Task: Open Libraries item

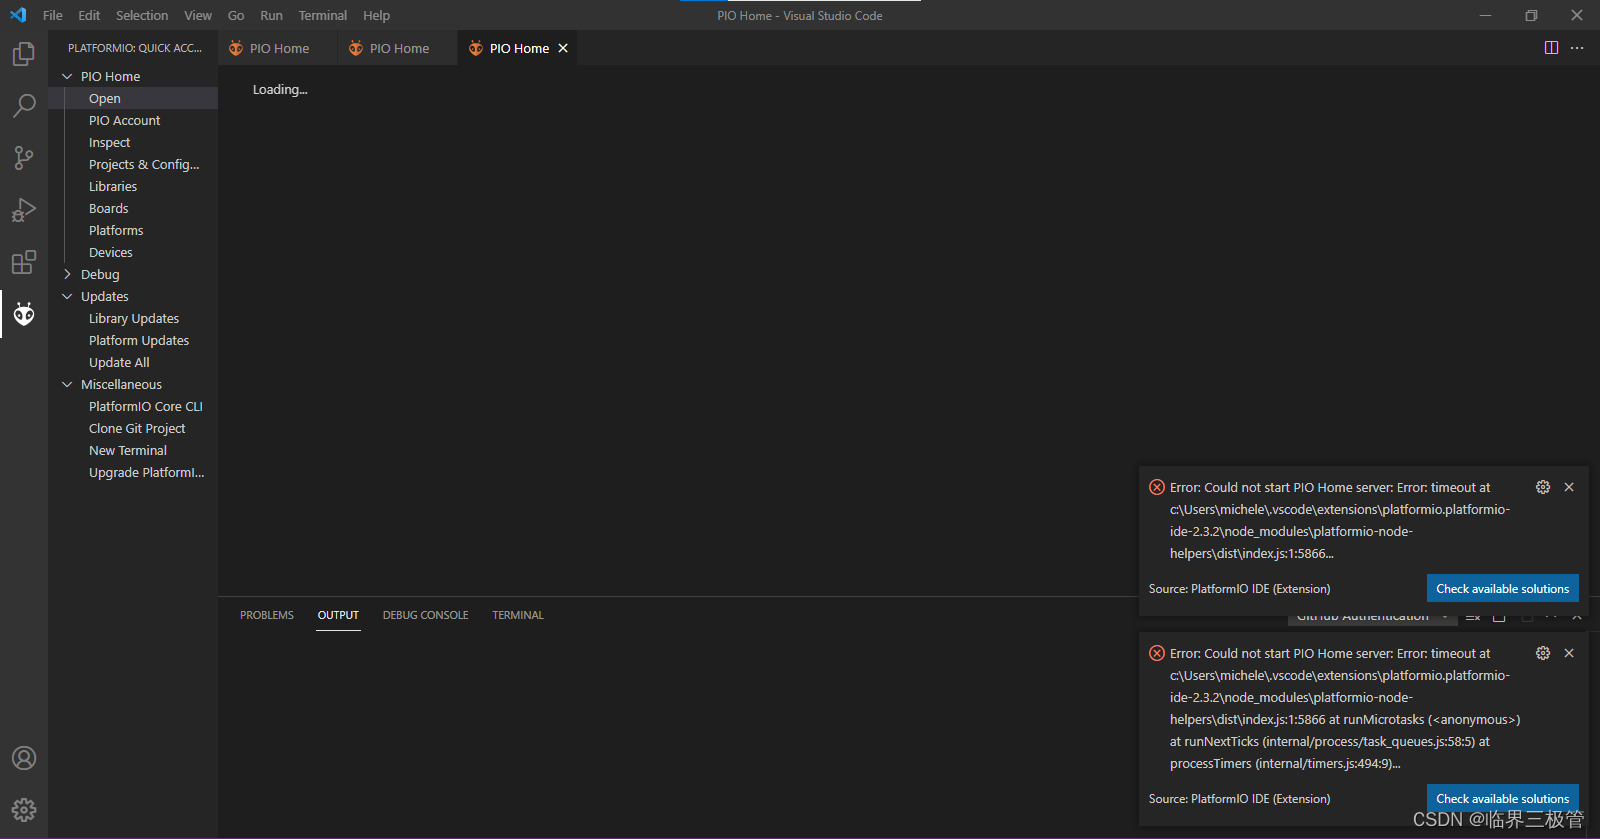Action: (x=133, y=186)
